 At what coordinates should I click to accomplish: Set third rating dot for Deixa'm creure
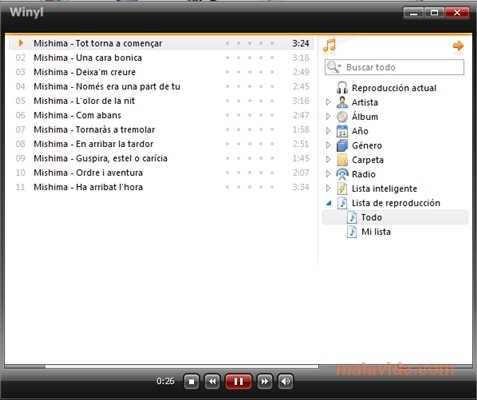250,72
